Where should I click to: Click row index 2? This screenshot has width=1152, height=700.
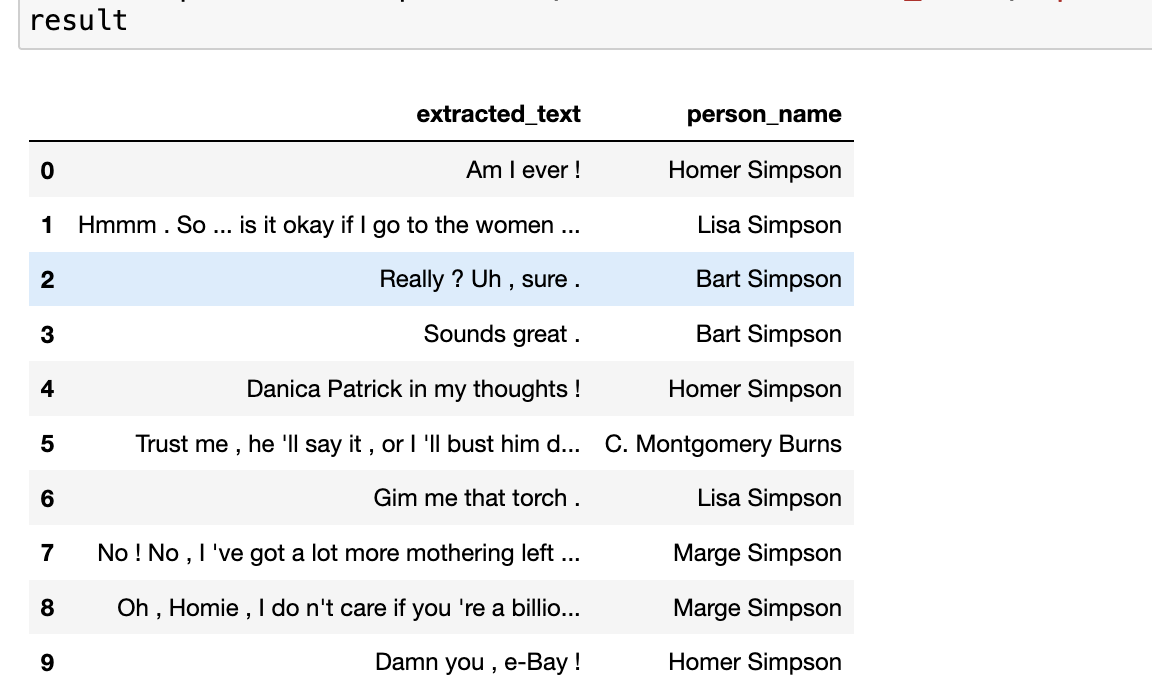click(47, 280)
